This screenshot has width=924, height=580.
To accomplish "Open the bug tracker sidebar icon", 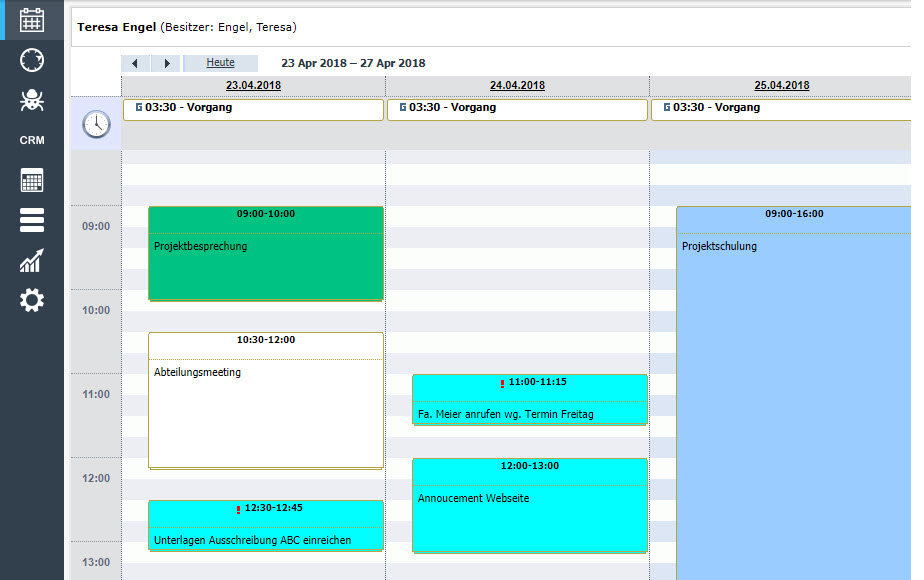I will point(32,100).
